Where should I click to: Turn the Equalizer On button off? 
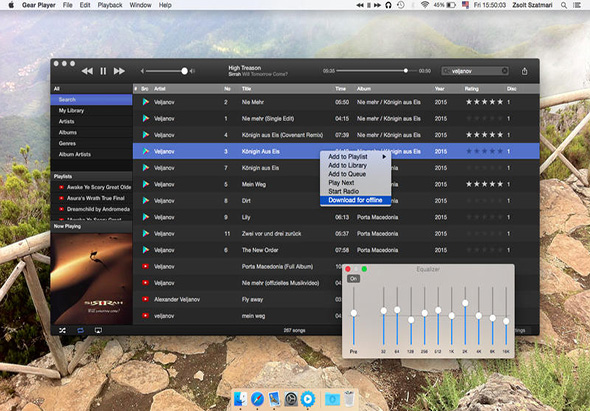point(353,279)
